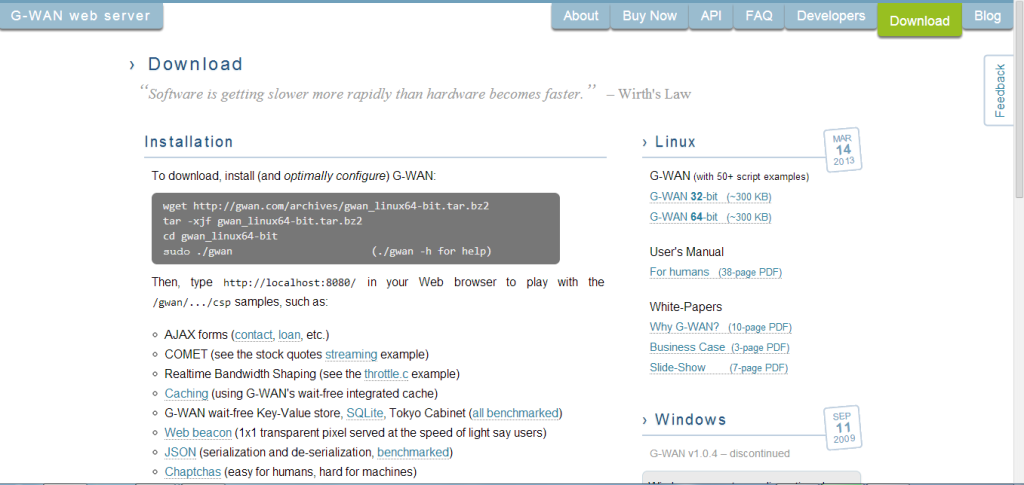Click the tar -xjf command line
Image resolution: width=1024 pixels, height=485 pixels.
coord(263,221)
